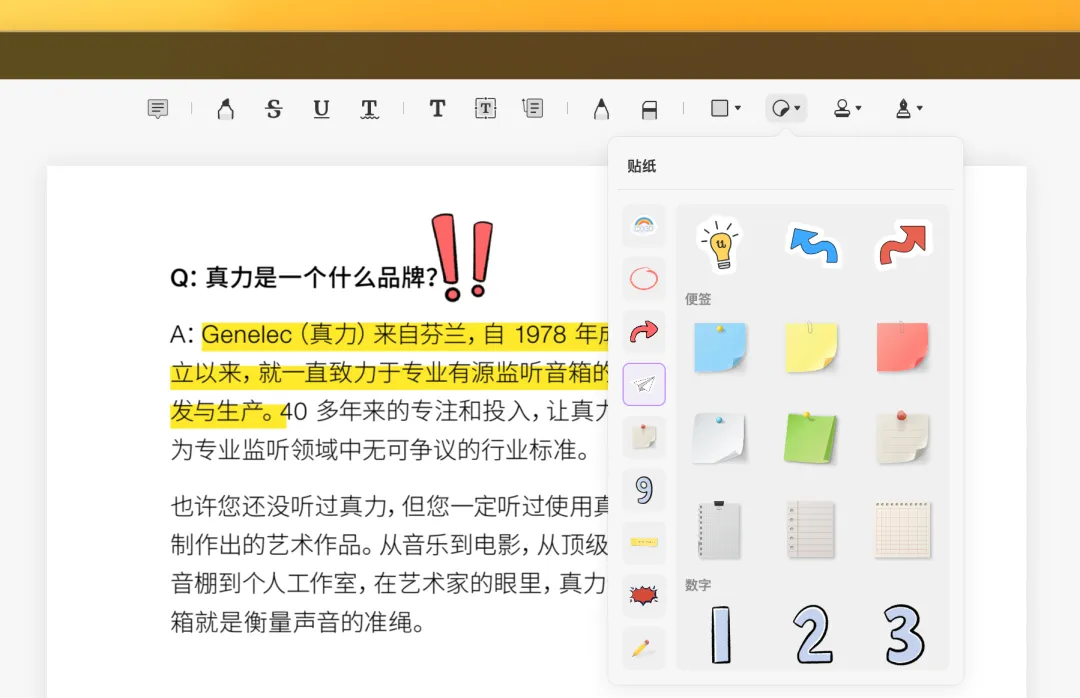The image size is (1080, 698).
Task: Select the pen drawing tool
Action: tap(601, 109)
